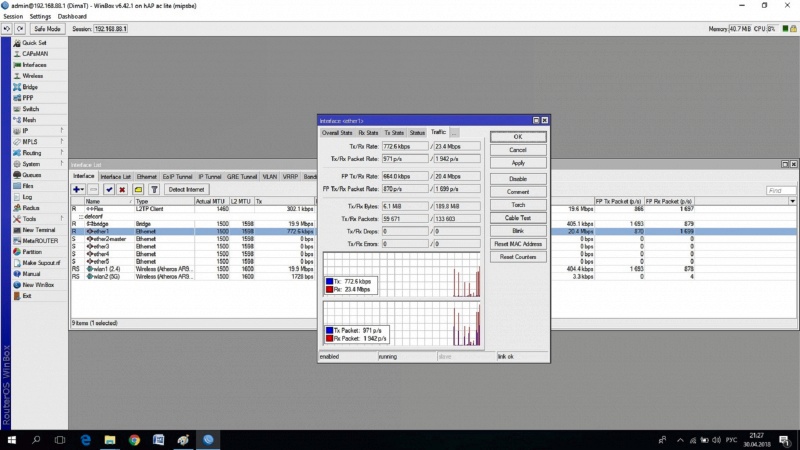Image resolution: width=800 pixels, height=450 pixels.
Task: Click the blue checkmark enable icon
Action: tap(108, 189)
